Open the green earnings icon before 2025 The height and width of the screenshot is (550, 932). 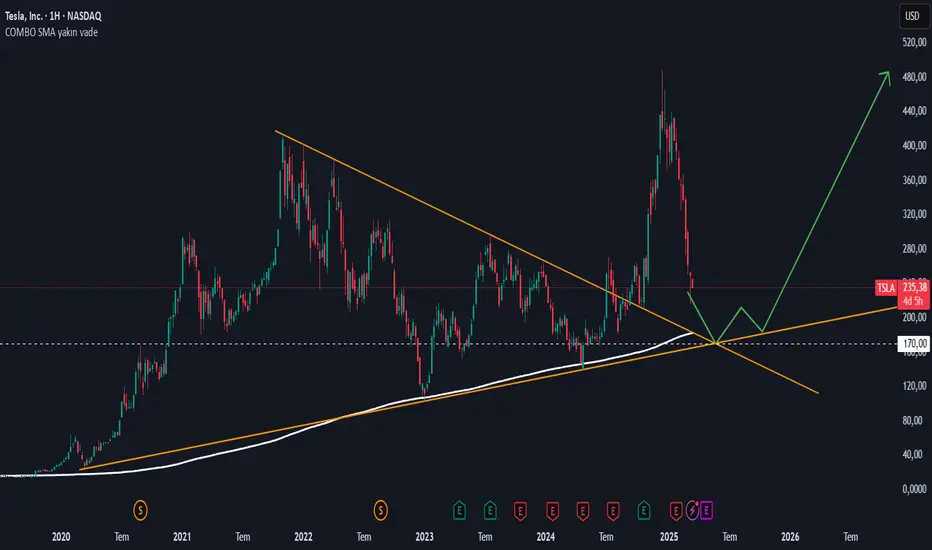tap(644, 510)
